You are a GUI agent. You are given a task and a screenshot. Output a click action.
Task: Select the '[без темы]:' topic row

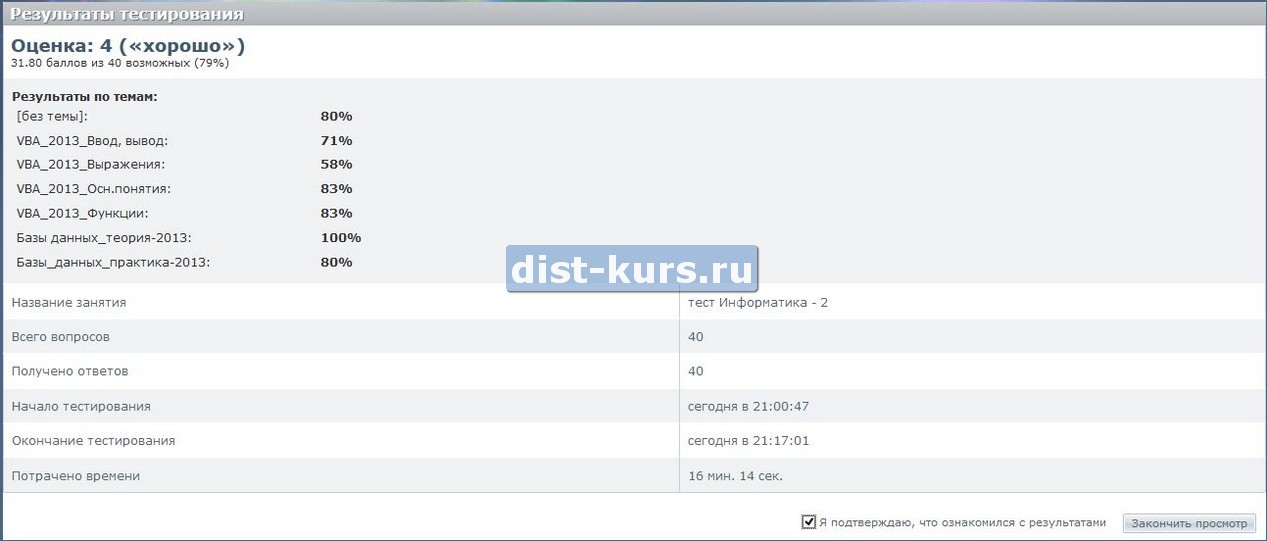coord(184,116)
